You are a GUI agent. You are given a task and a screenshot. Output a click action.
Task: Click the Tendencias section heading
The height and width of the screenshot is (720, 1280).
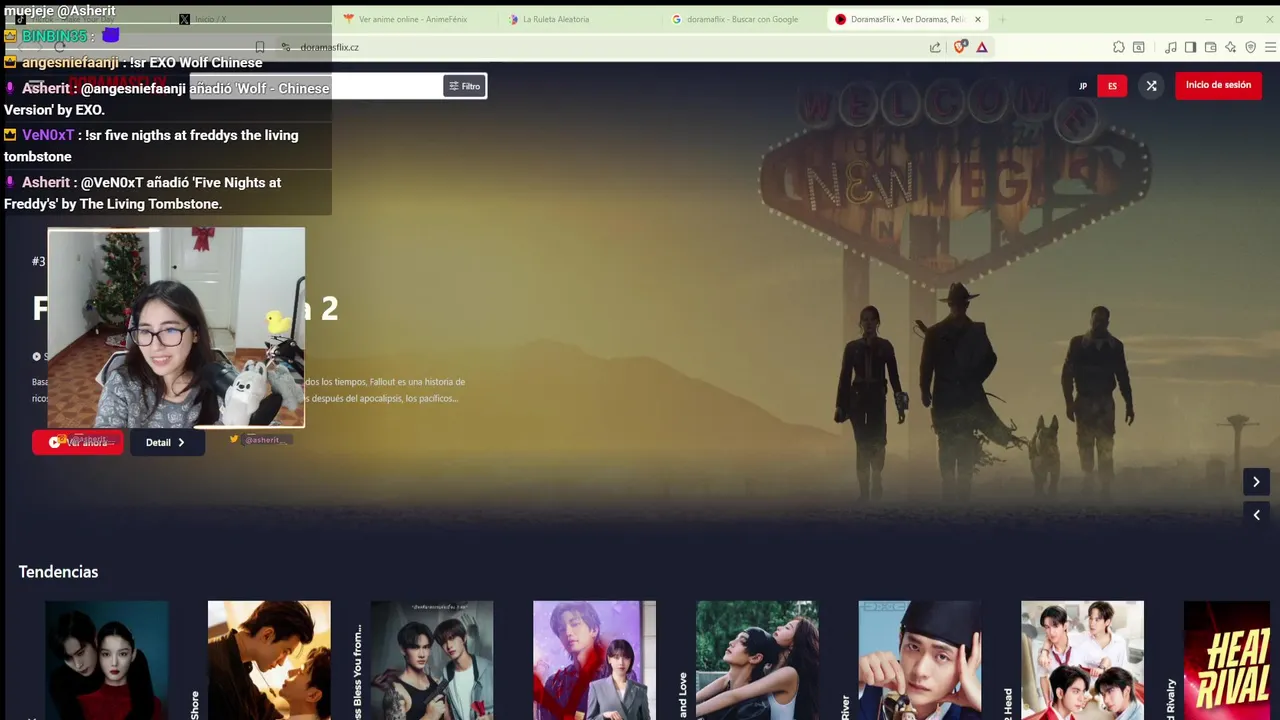point(58,572)
